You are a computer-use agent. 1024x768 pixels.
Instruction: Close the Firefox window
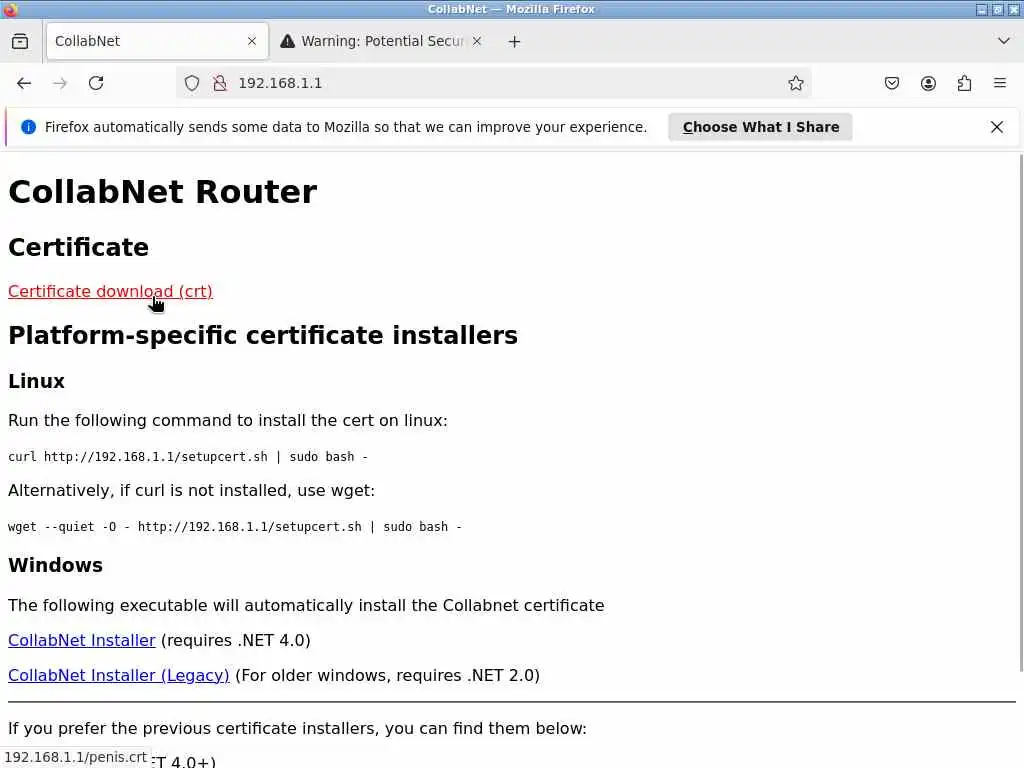pos(1014,9)
